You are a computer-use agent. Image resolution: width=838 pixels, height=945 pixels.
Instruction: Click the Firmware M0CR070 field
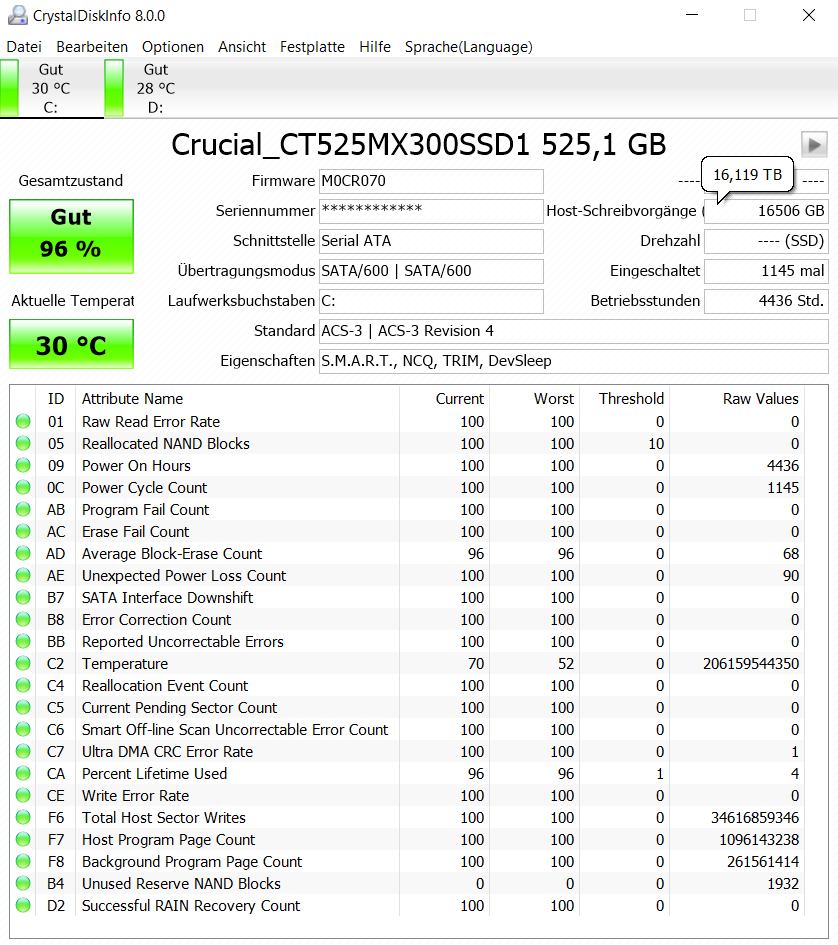coord(431,181)
